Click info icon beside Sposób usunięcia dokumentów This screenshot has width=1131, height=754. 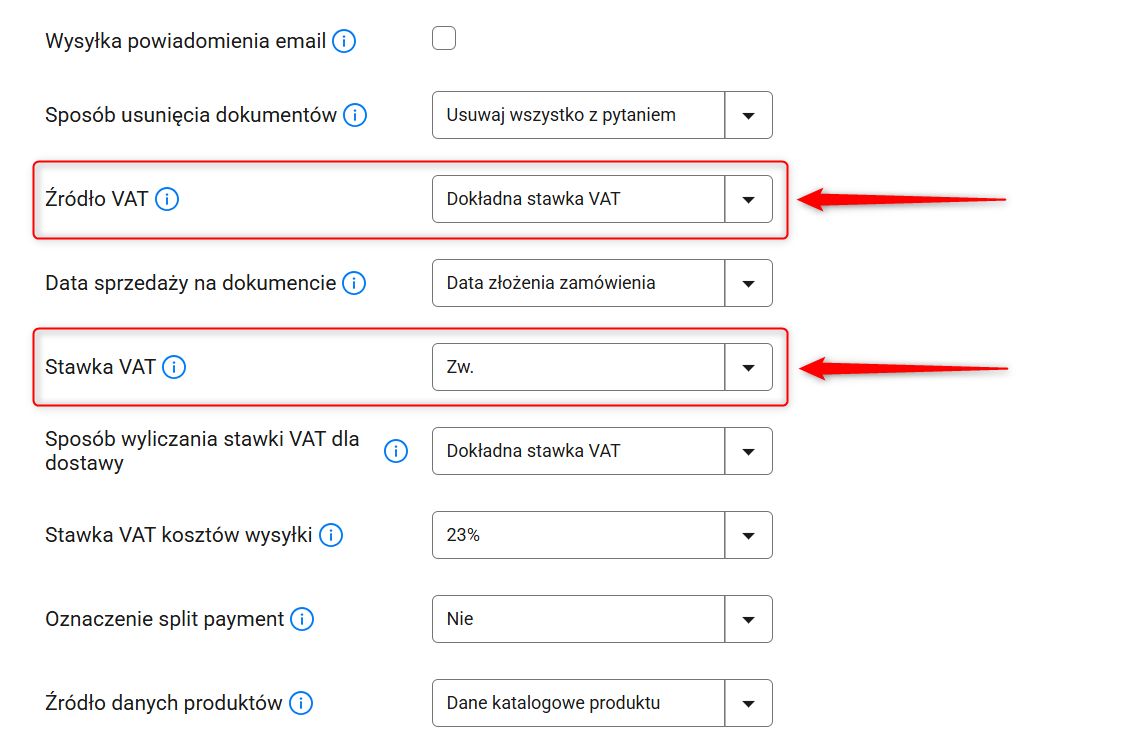click(355, 115)
